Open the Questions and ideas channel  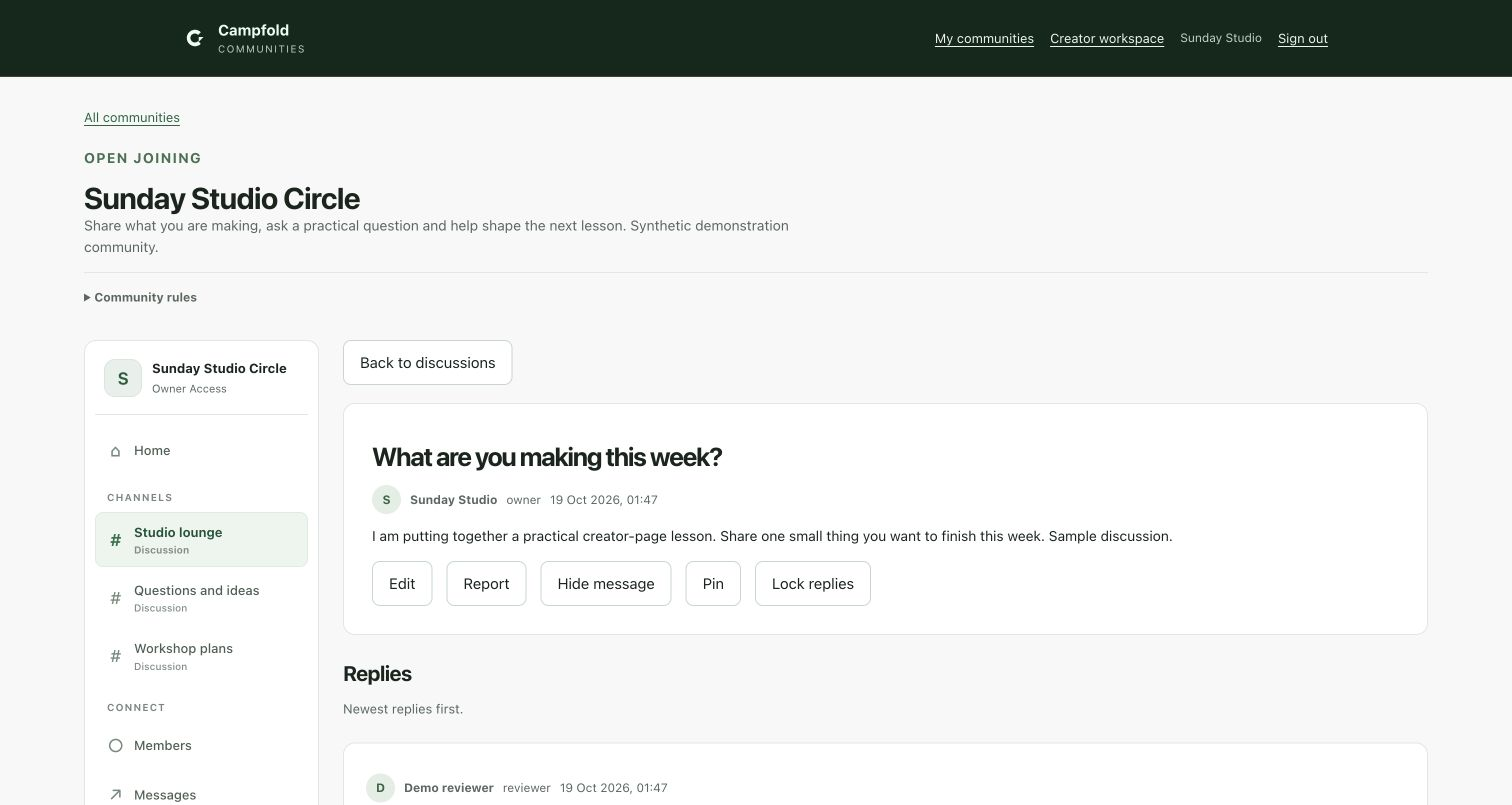(201, 598)
